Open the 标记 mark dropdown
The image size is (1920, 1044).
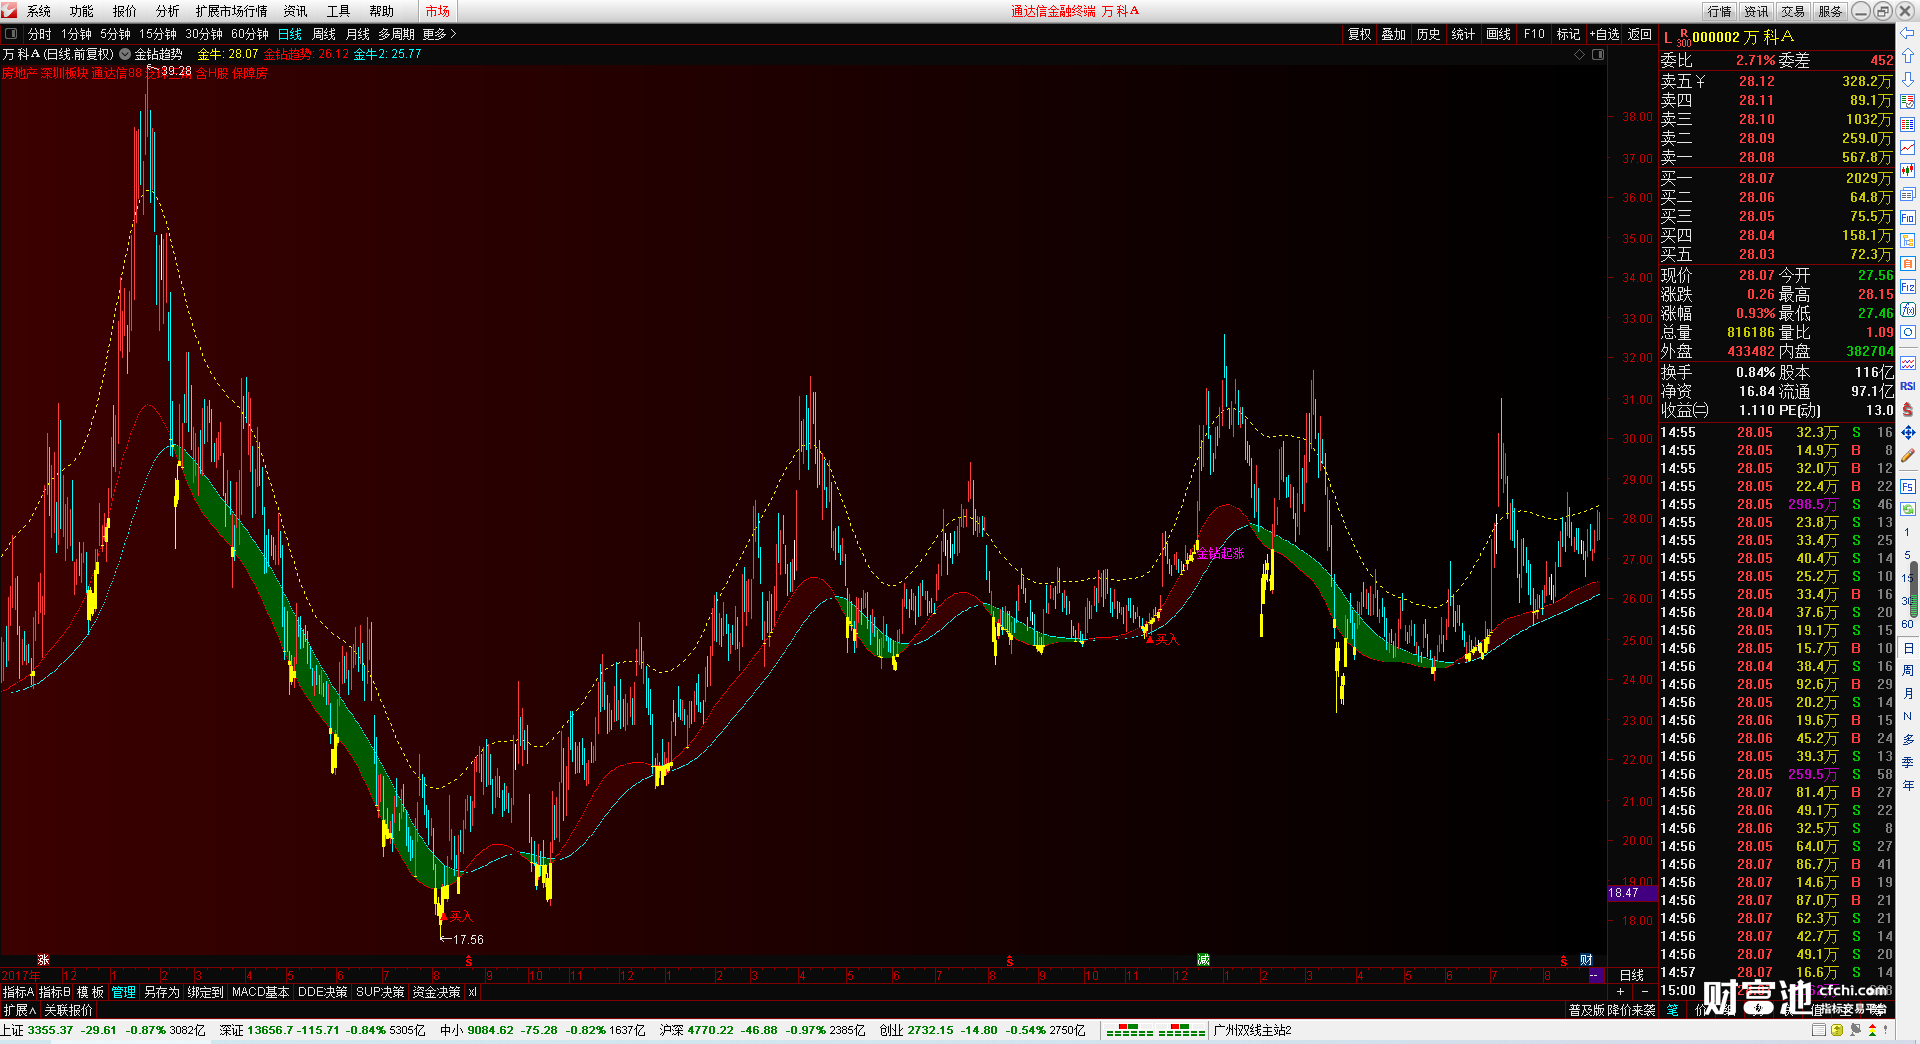click(x=1569, y=34)
